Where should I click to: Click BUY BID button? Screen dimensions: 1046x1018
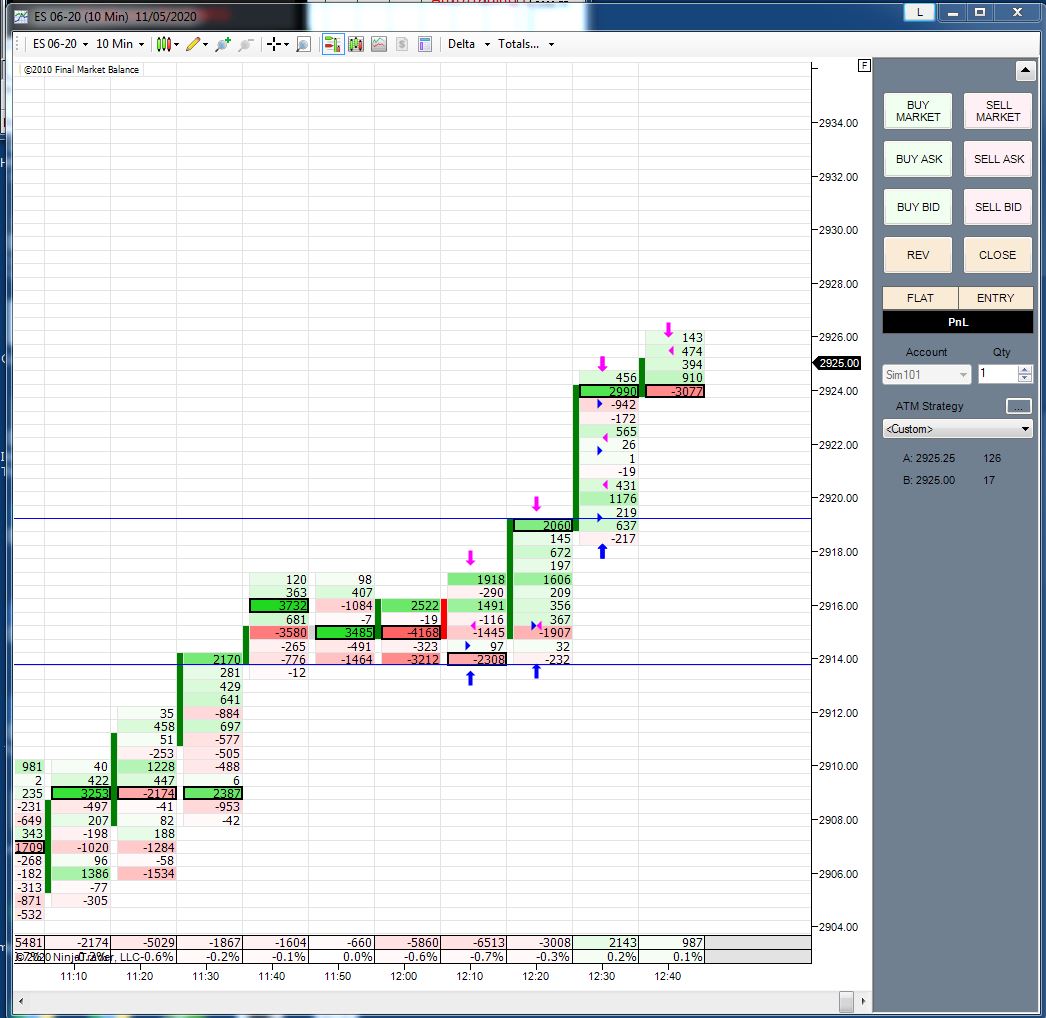click(x=918, y=207)
